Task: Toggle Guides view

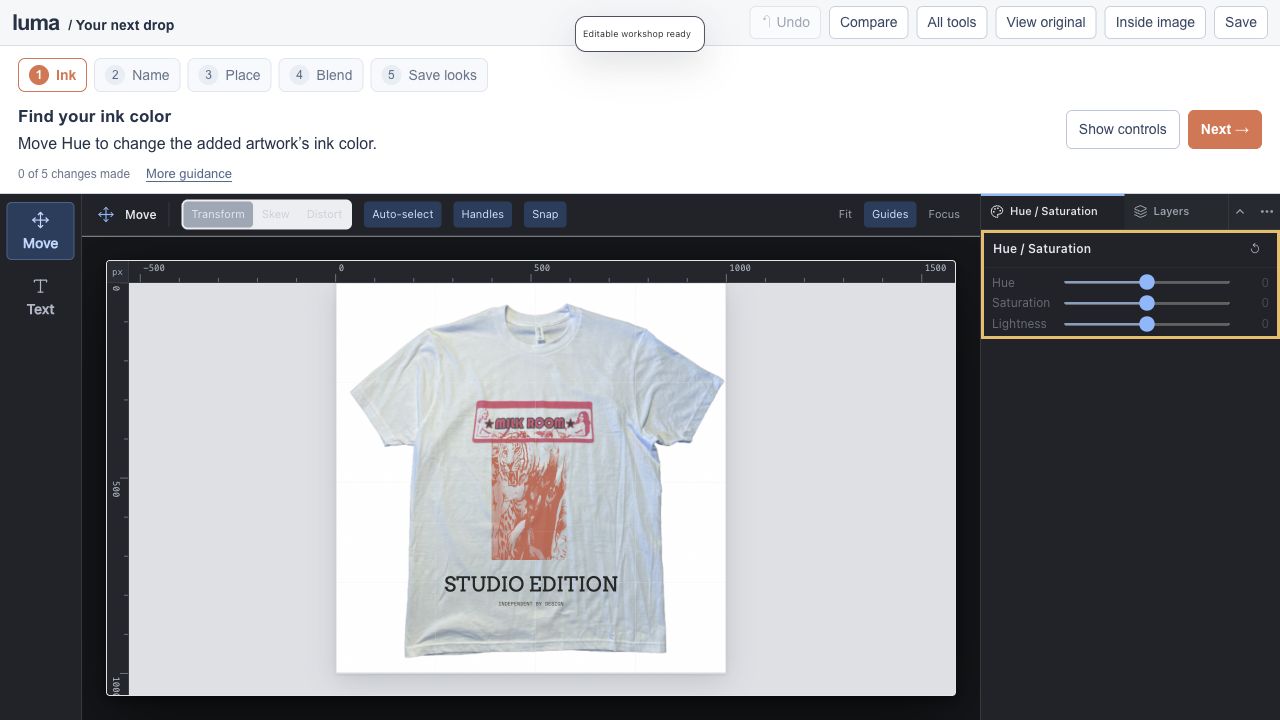Action: pos(890,214)
